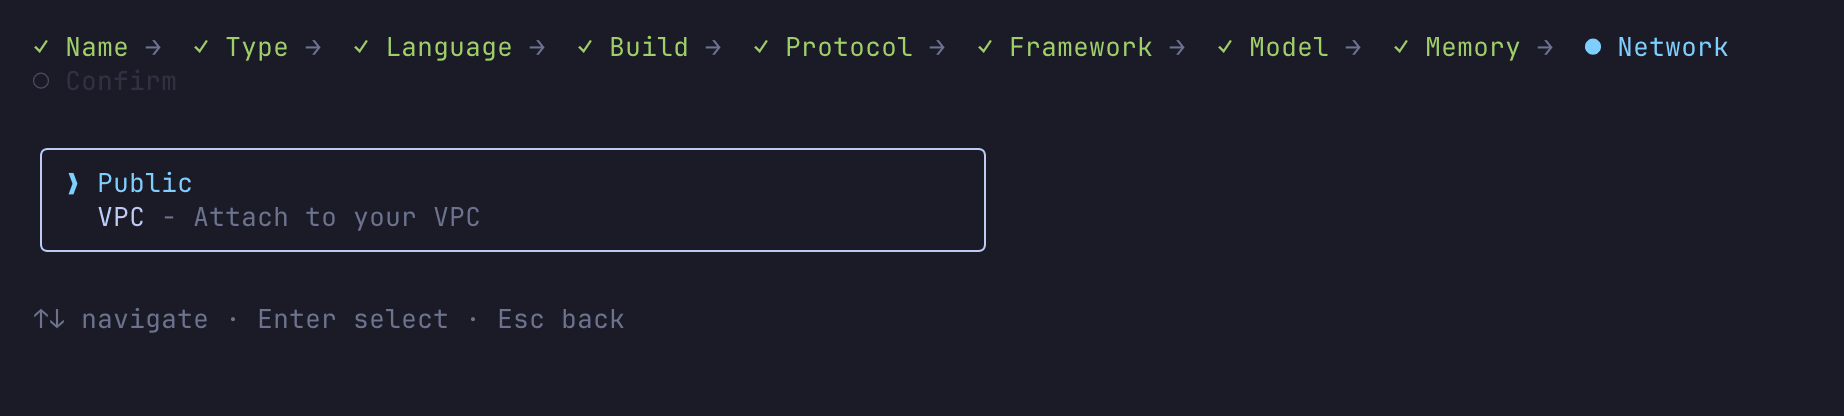Click the empty circle beside Confirm
1844x416 pixels.
pyautogui.click(x=41, y=81)
